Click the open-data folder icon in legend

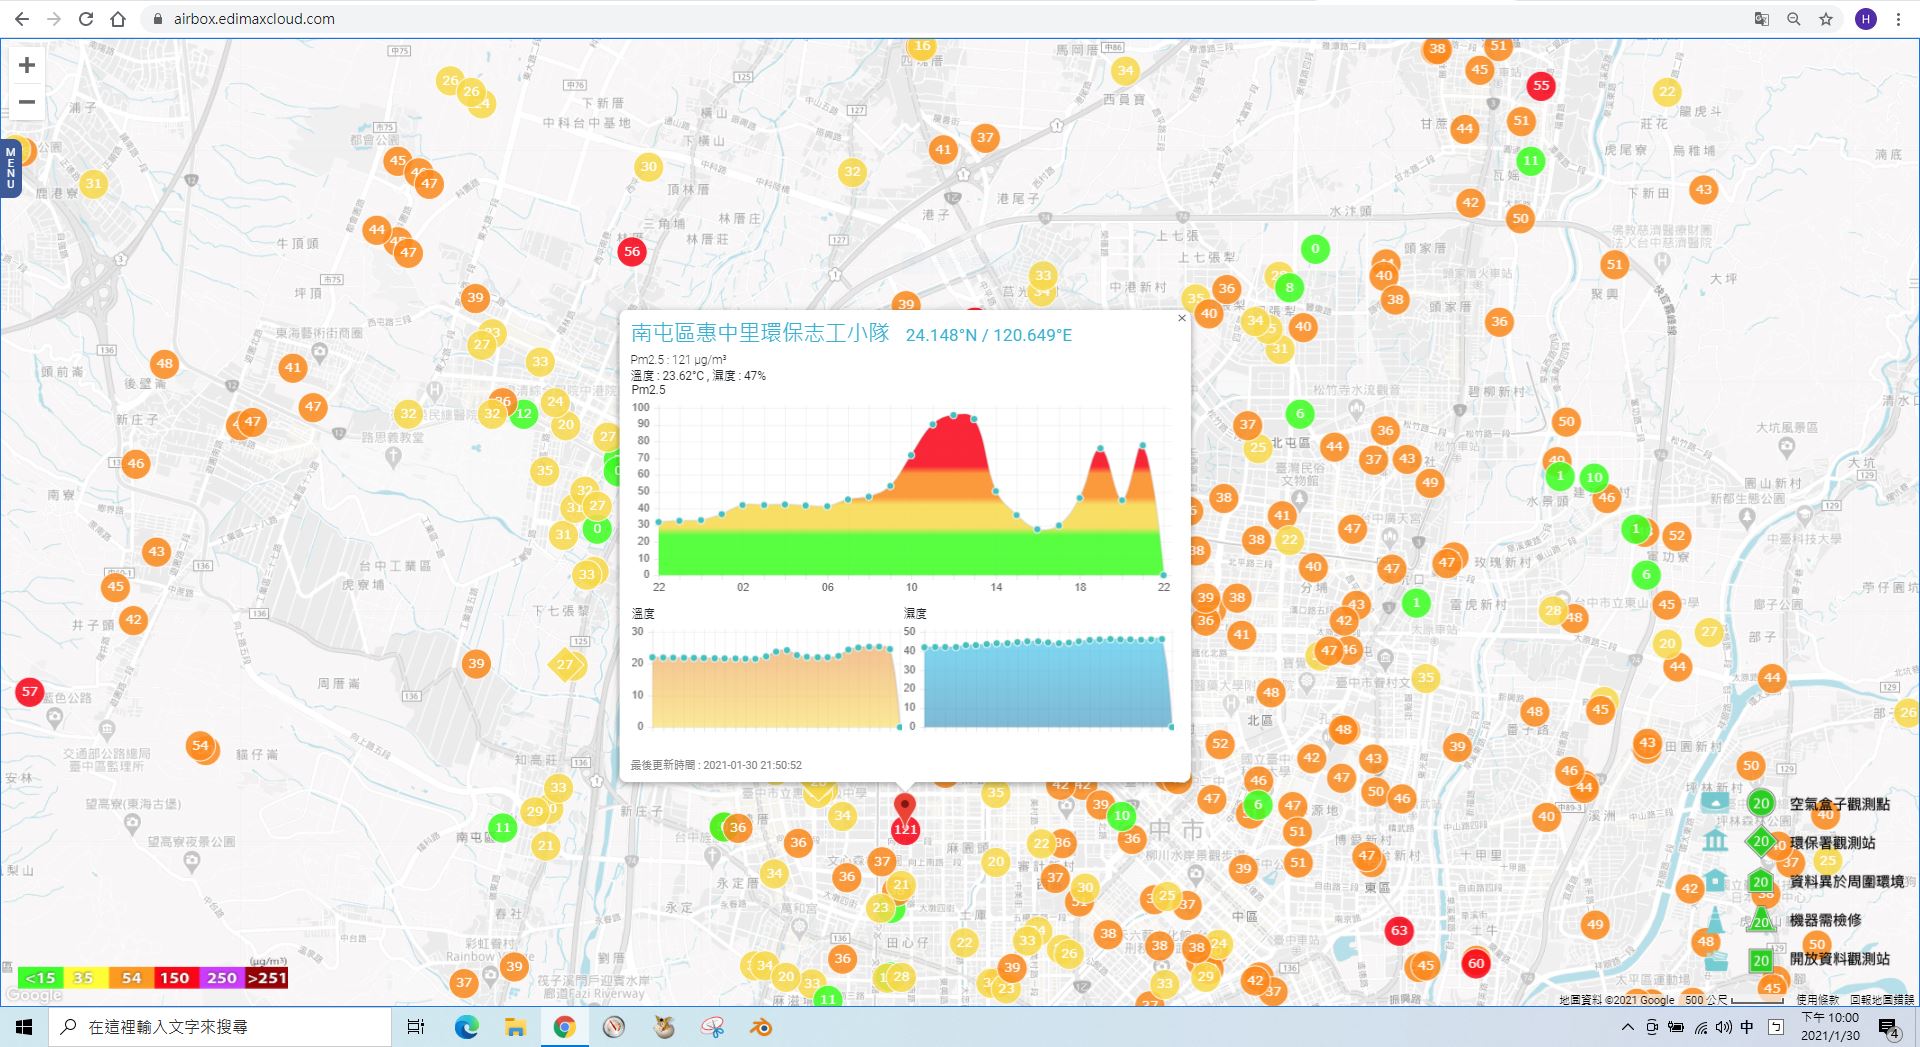(x=1716, y=960)
